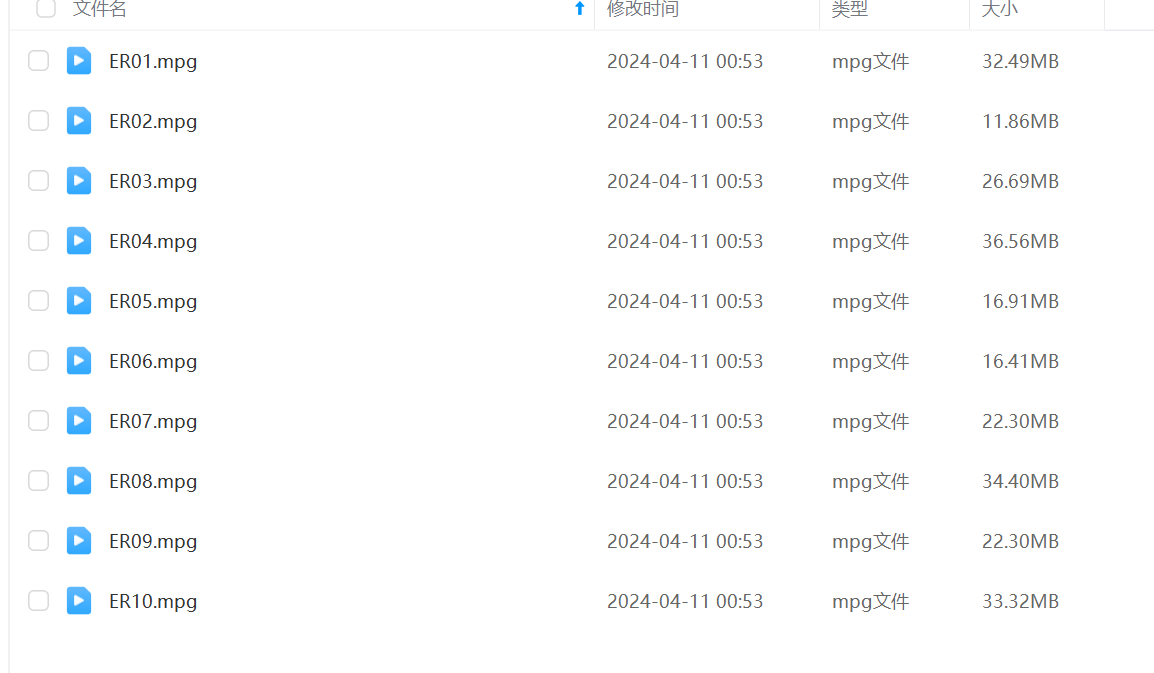
Task: Click the video icon next to ER02.mpg
Action: point(79,121)
